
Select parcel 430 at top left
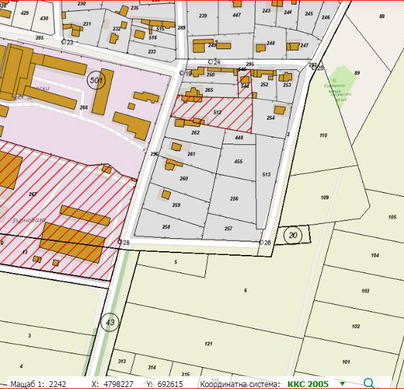(44, 18)
